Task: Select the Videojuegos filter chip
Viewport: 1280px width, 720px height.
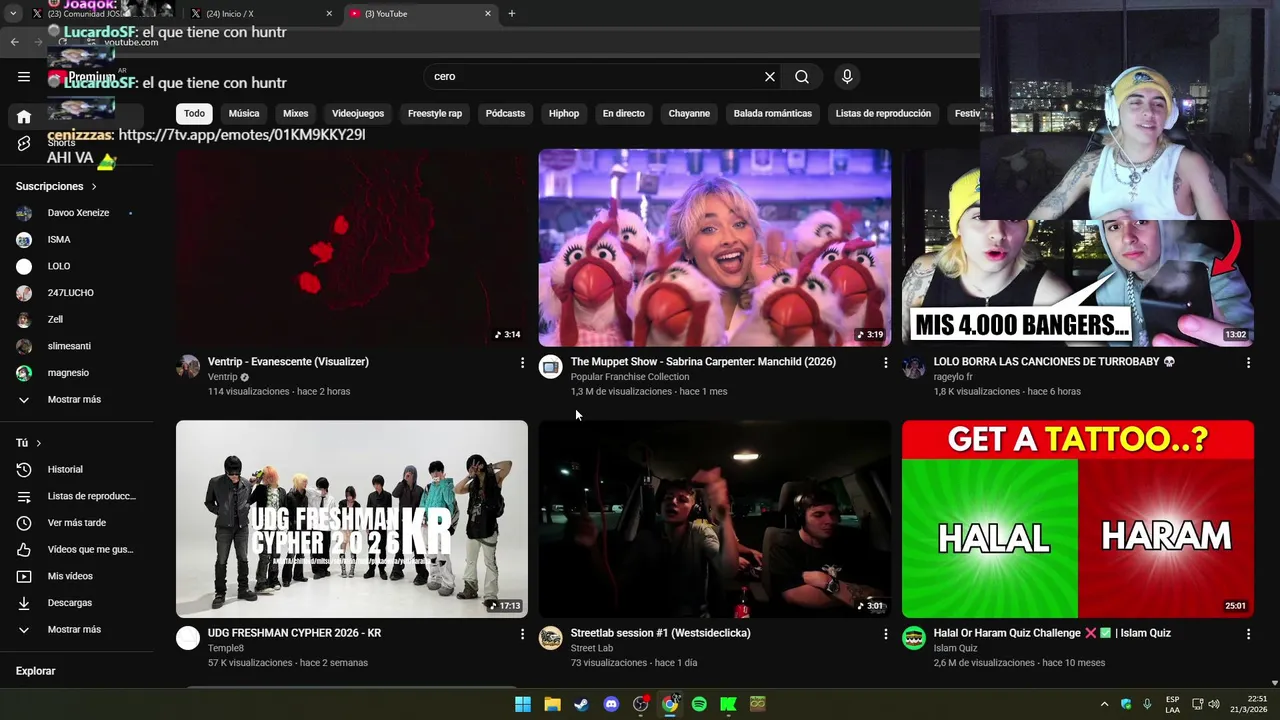Action: (x=358, y=113)
